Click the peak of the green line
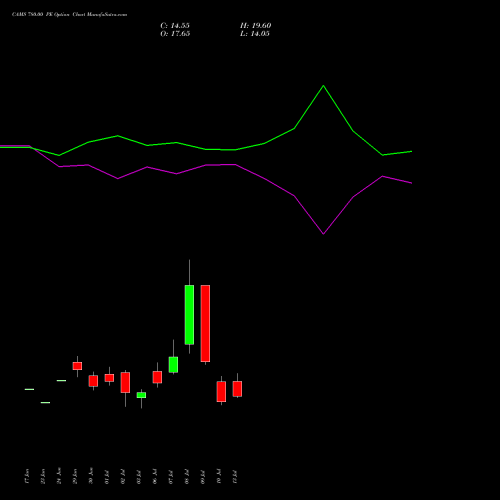Viewport: 500px width, 500px height. click(x=323, y=86)
